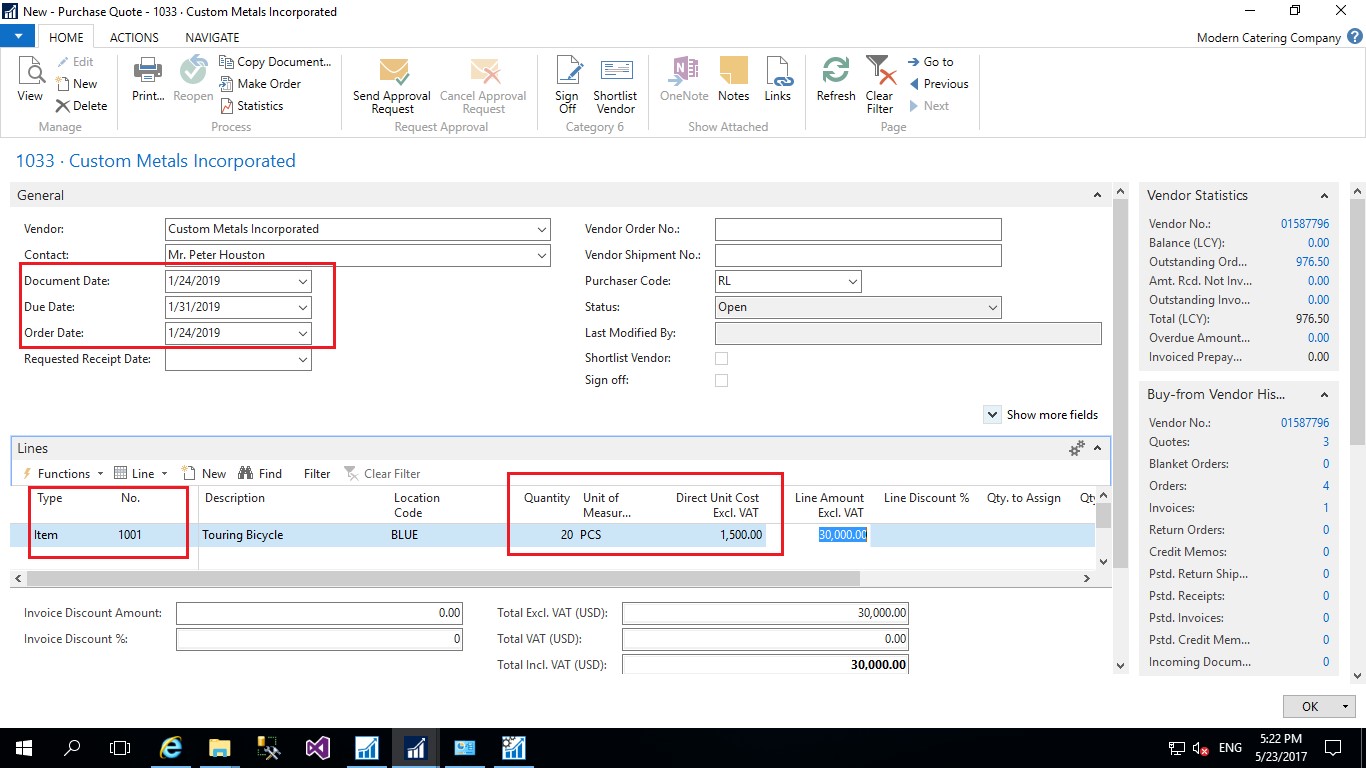
Task: Open the Document Date picker dropdown
Action: click(303, 281)
